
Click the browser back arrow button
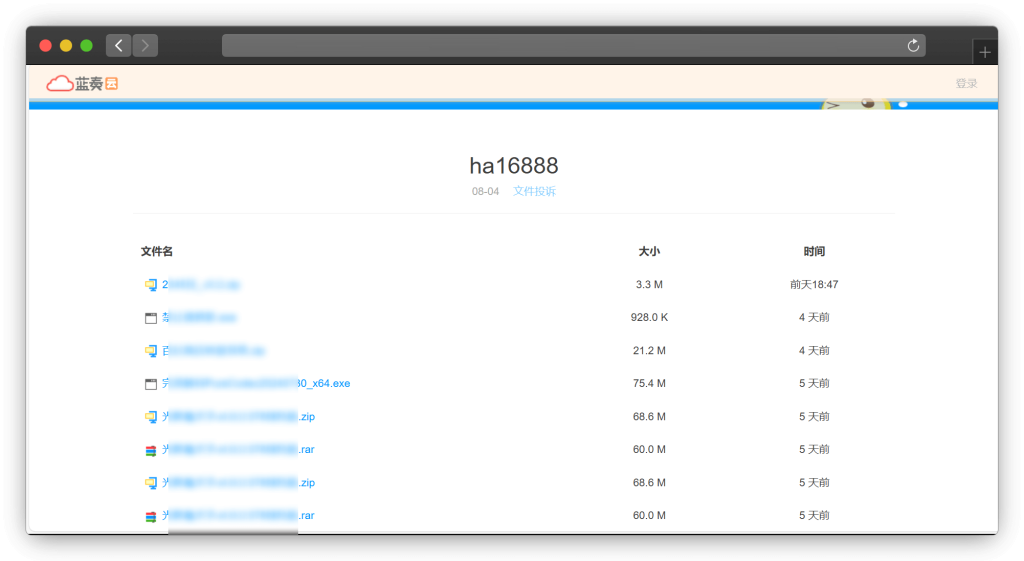tap(119, 45)
